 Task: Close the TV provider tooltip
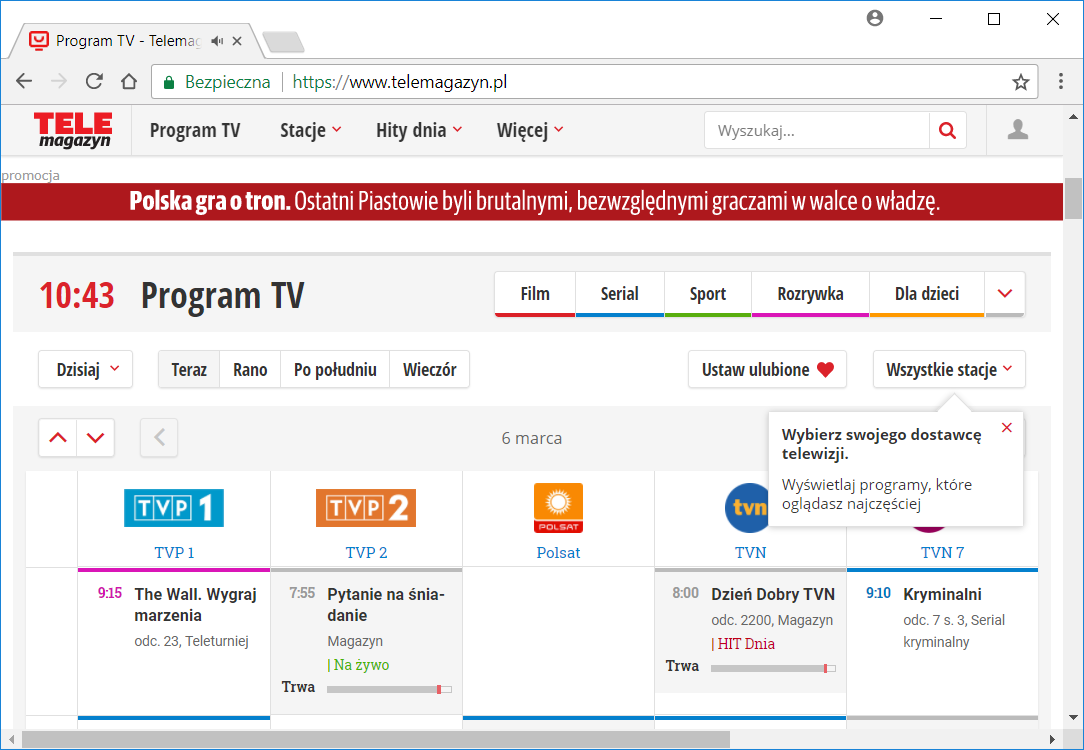click(1007, 428)
